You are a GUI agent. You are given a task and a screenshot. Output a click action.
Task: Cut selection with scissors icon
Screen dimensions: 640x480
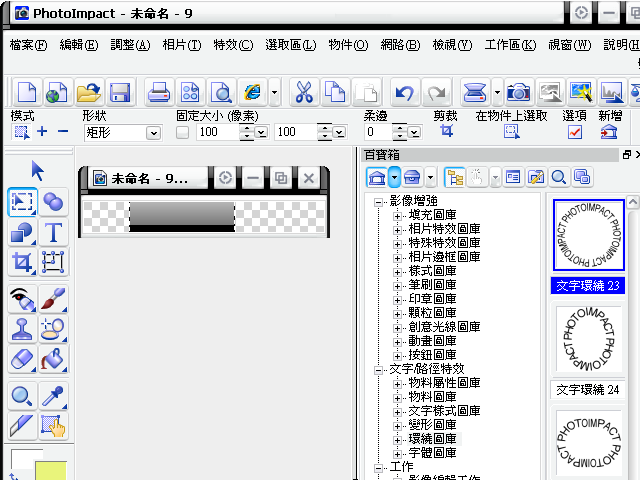(304, 91)
